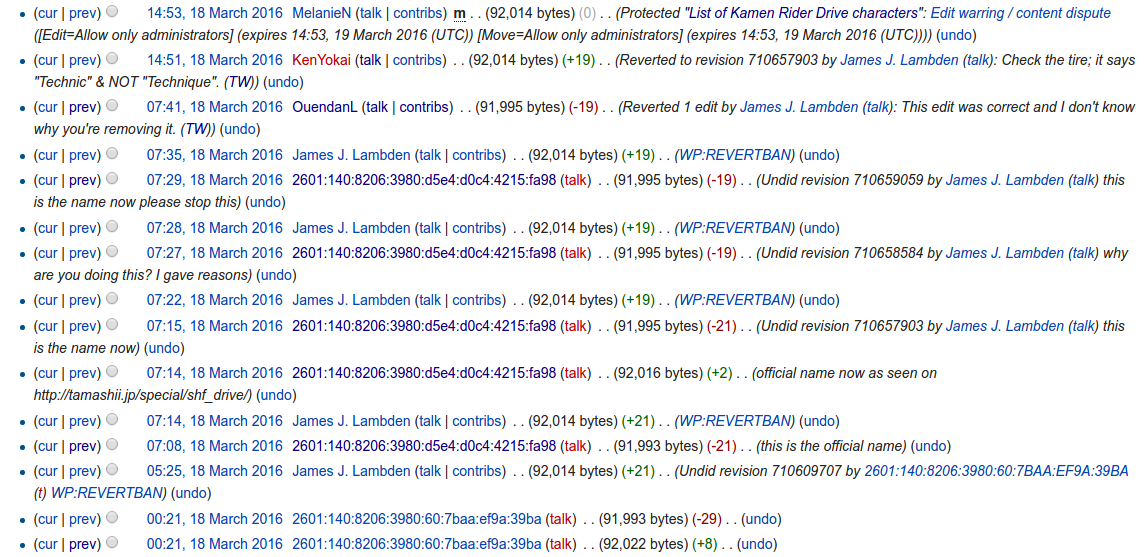Click cur for the 07:08 revision

pyautogui.click(x=48, y=446)
